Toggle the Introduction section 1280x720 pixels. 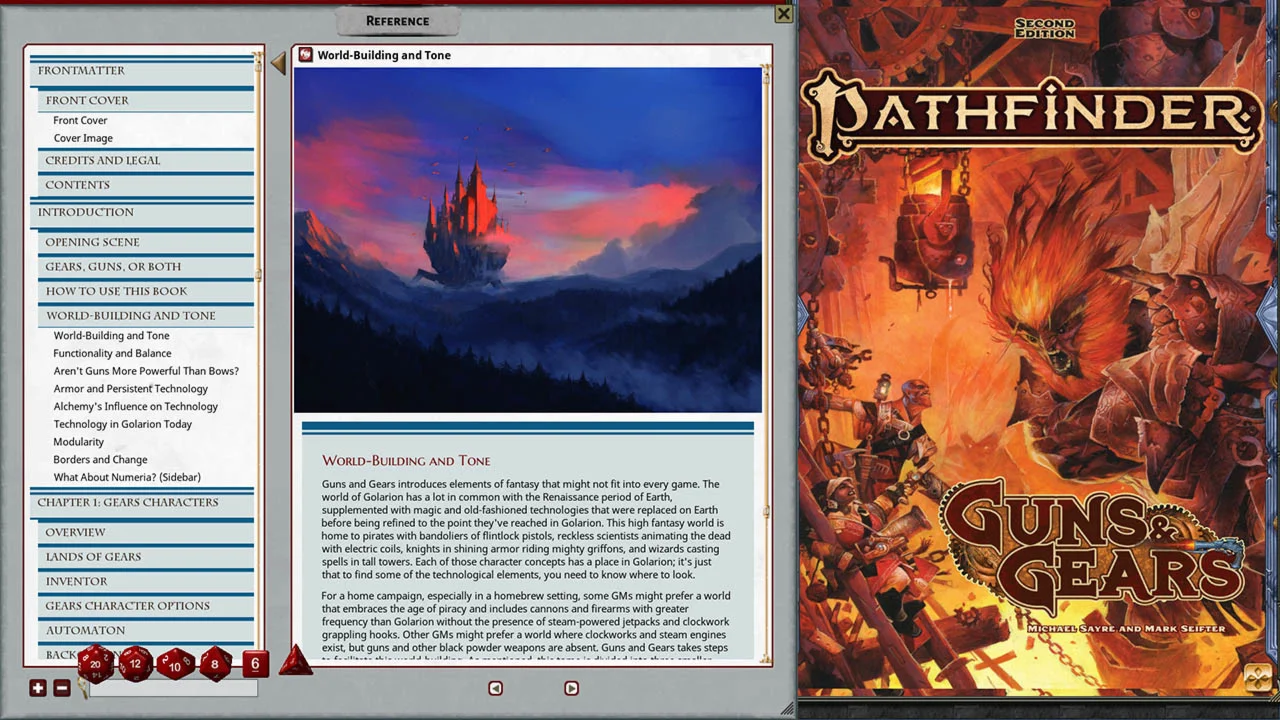pos(142,212)
